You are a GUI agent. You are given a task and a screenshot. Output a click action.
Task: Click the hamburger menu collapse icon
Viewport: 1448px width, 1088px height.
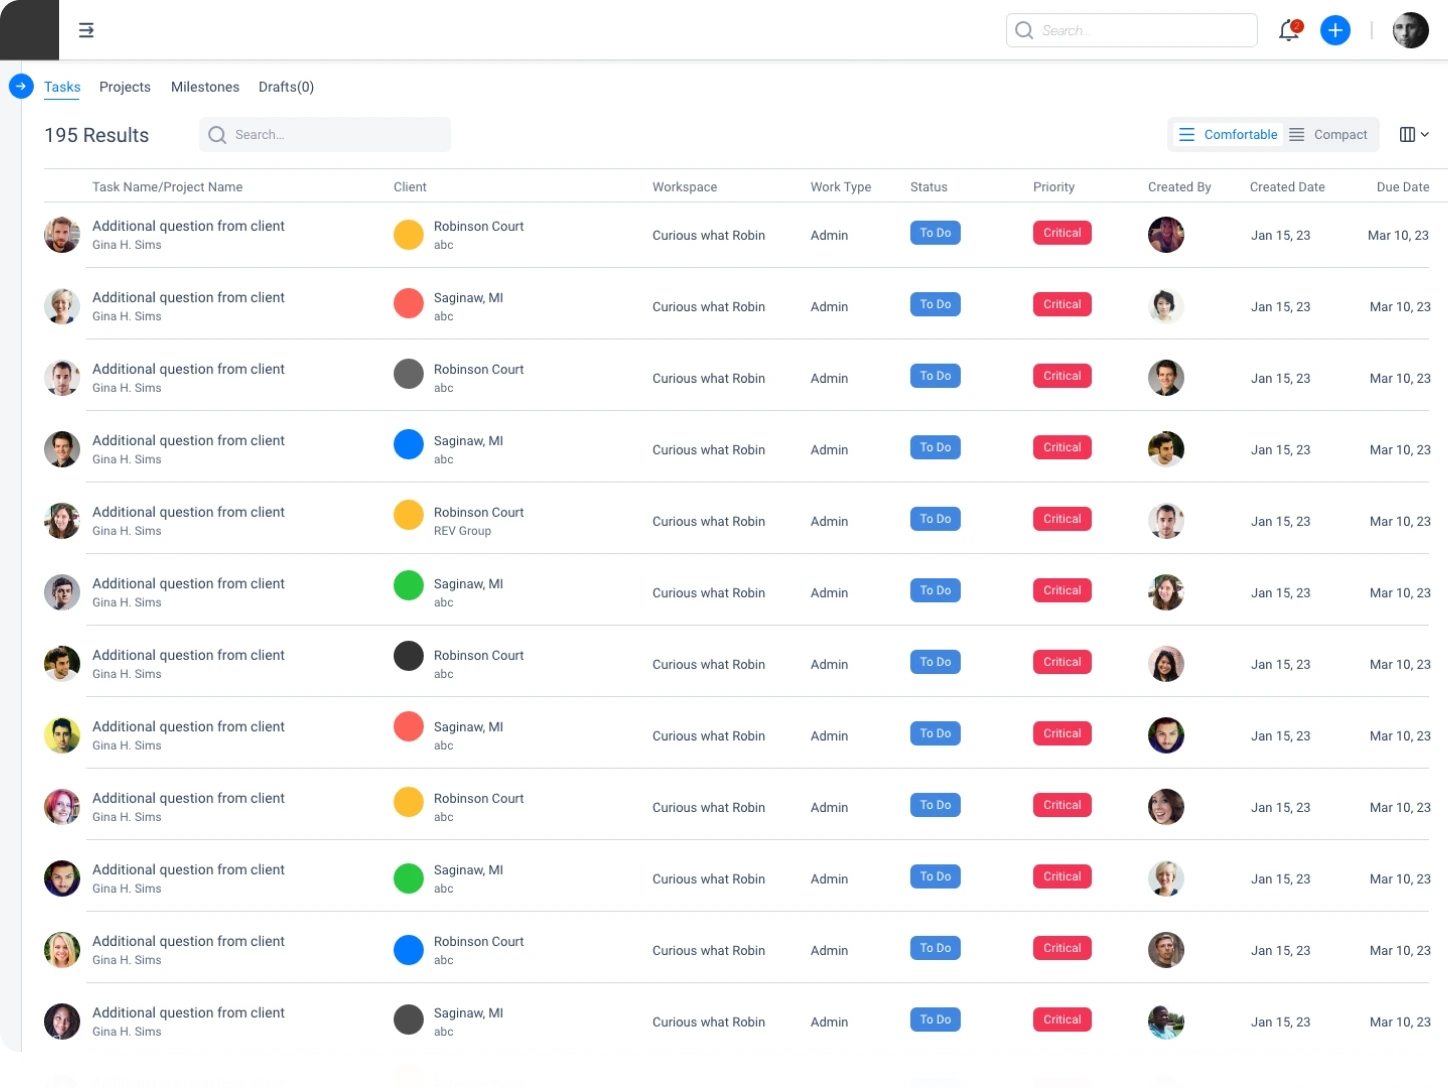point(86,30)
